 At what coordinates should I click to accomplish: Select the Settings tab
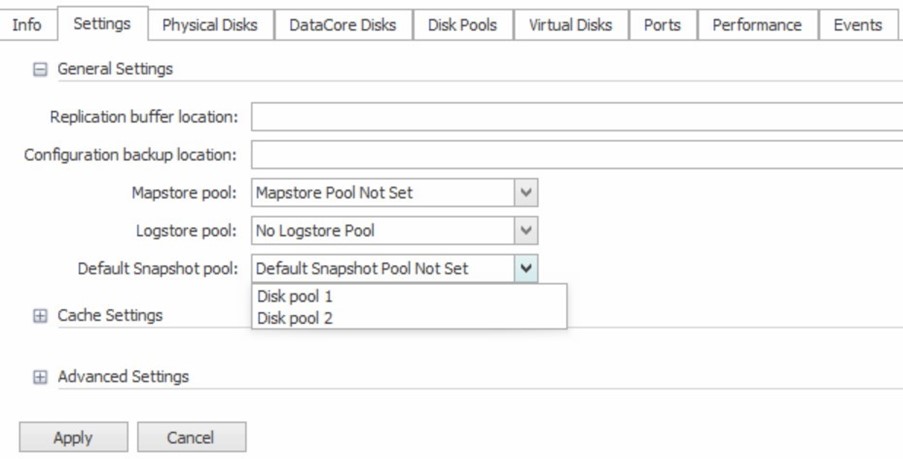pos(101,25)
